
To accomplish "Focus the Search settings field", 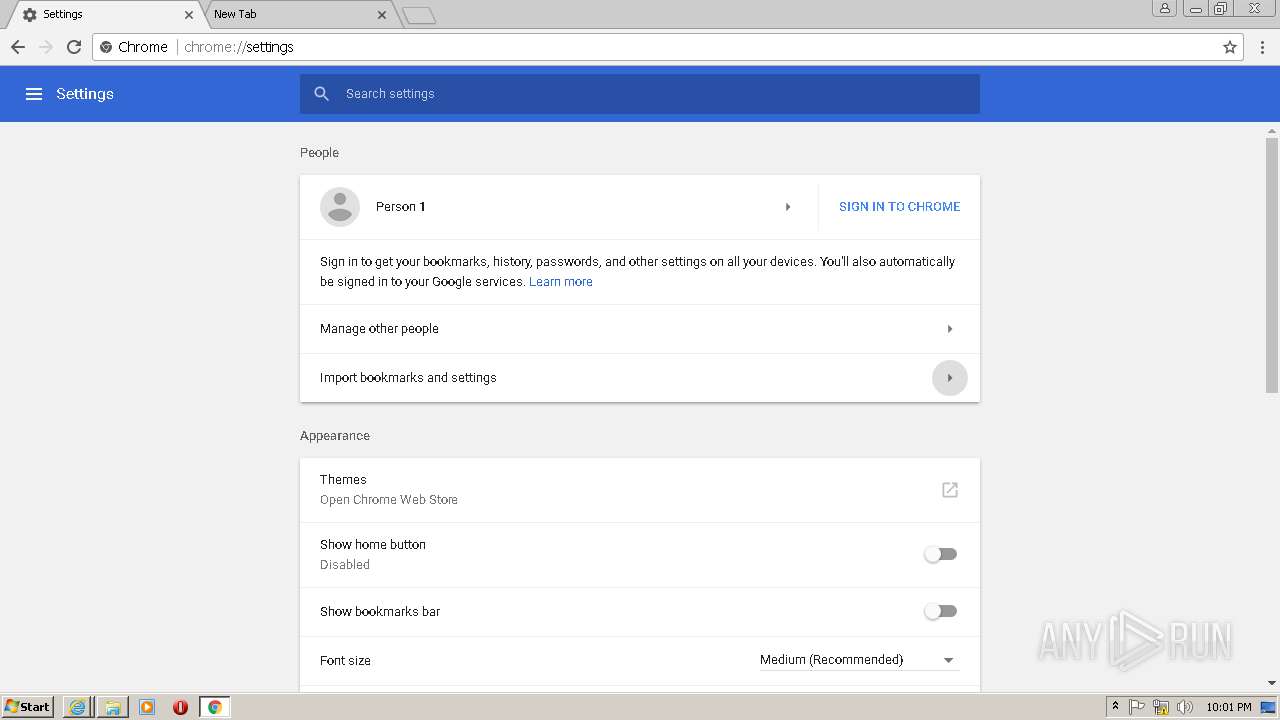I will point(640,94).
